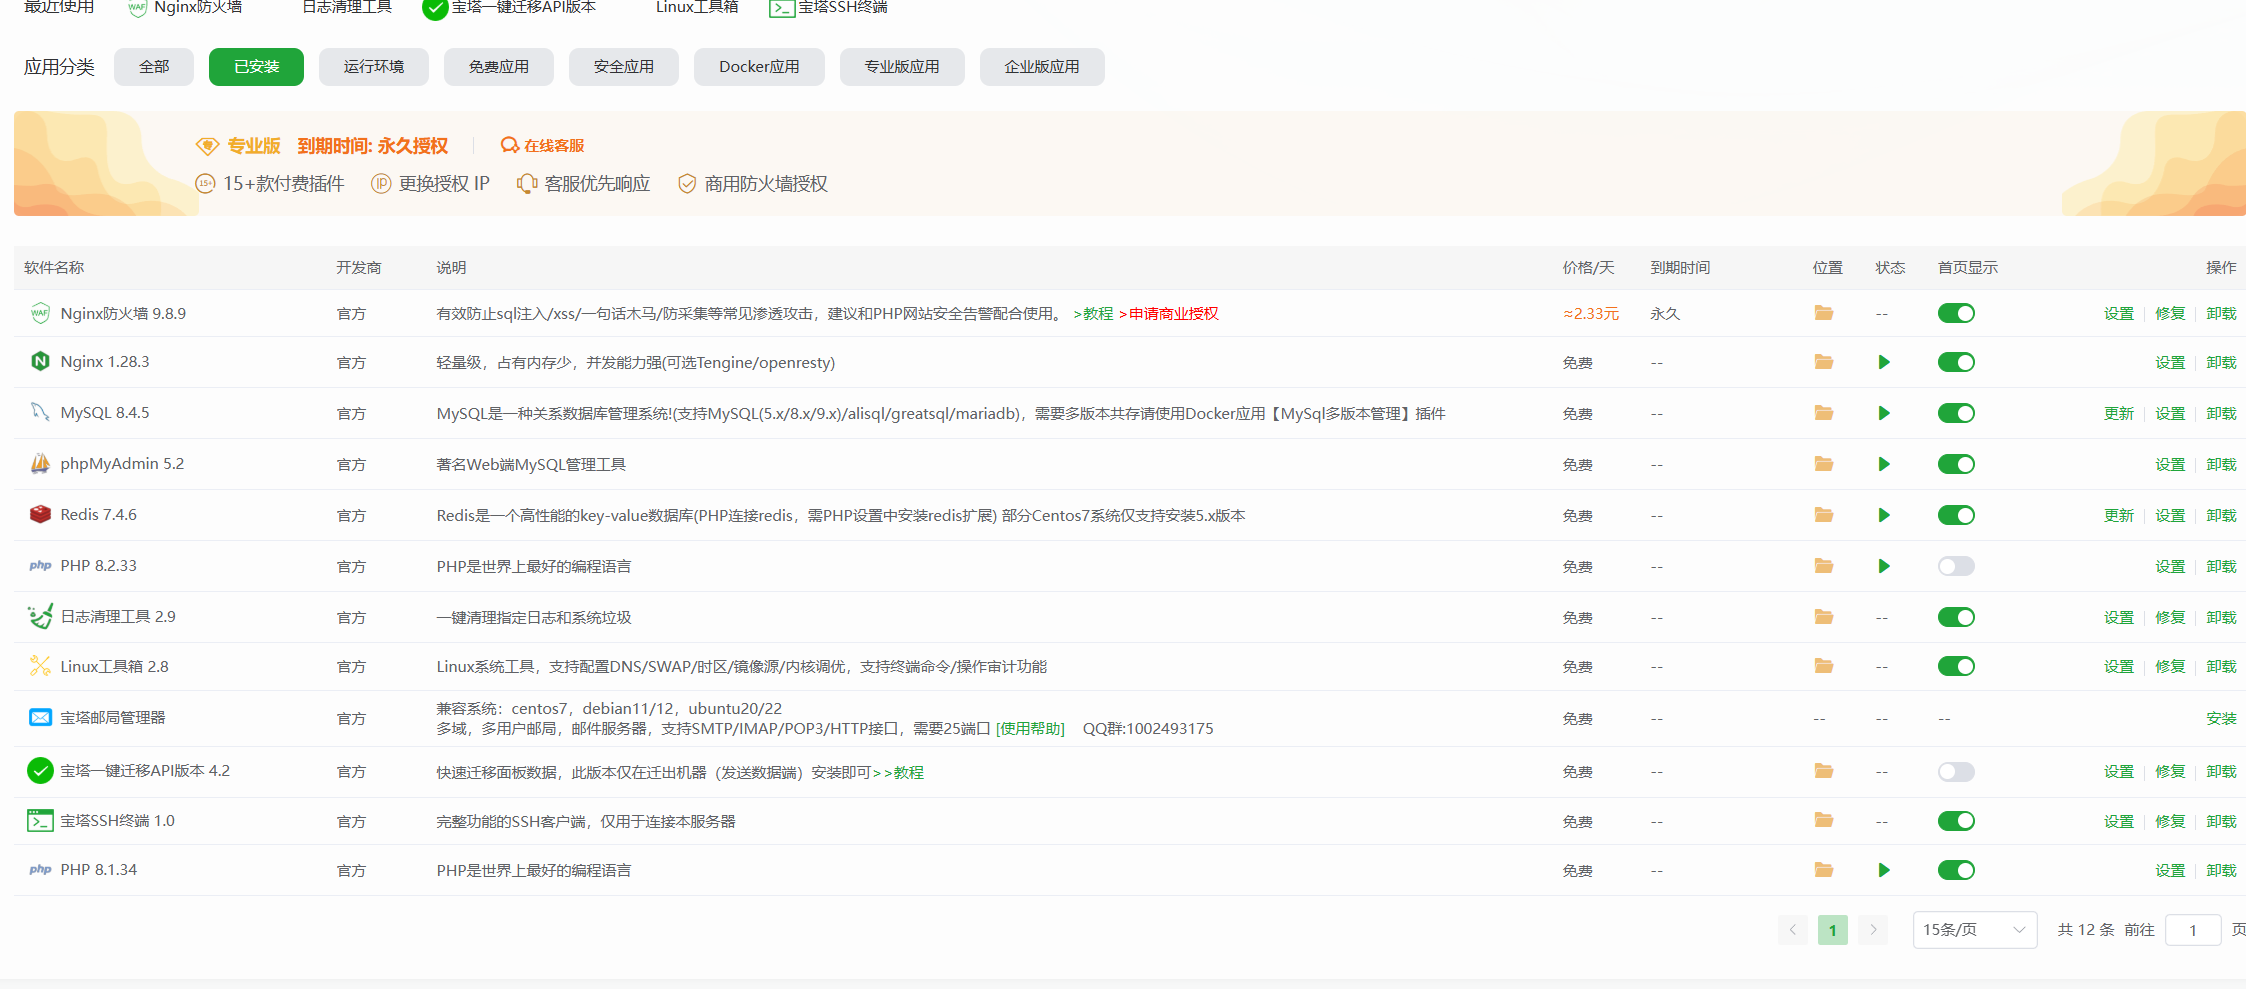
Task: Click the Redis 7.4.6 red cube icon
Action: (x=40, y=514)
